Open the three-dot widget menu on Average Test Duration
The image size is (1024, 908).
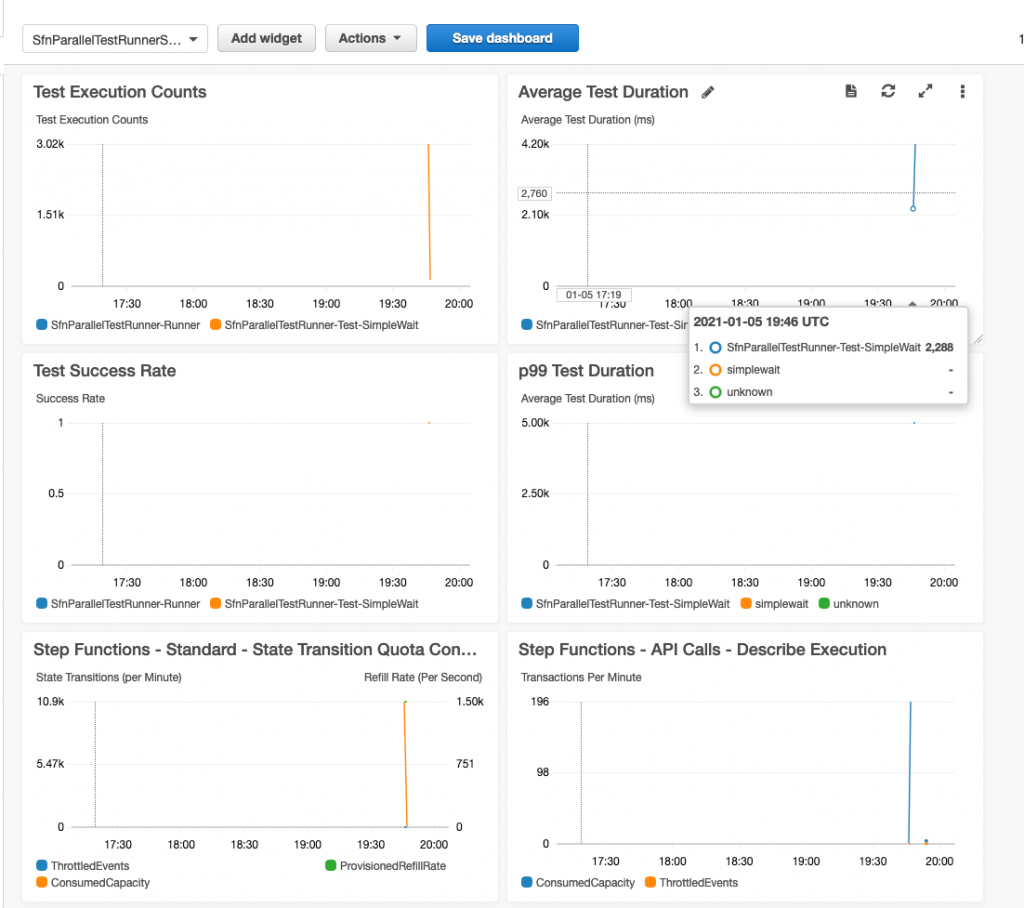(962, 92)
